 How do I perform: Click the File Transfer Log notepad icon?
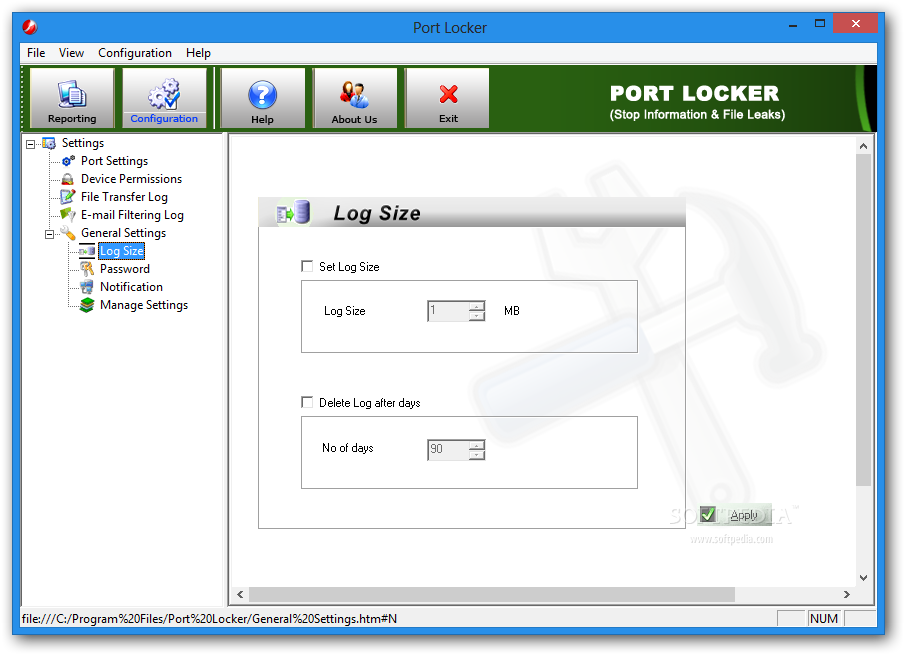tap(68, 197)
